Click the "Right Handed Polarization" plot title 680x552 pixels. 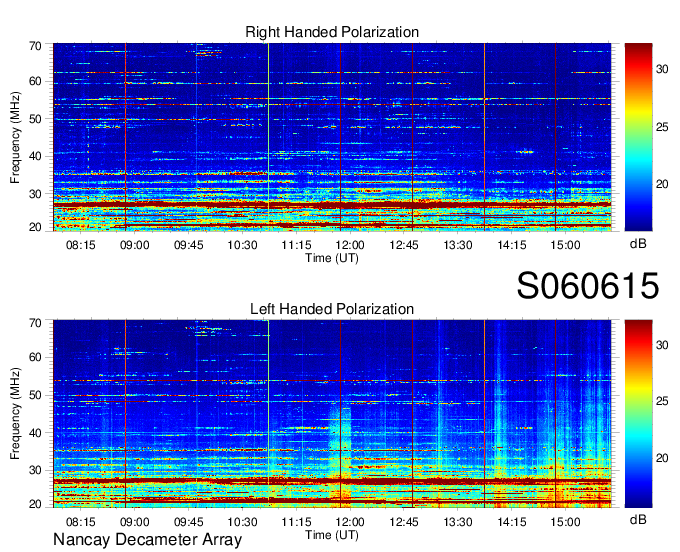(x=332, y=32)
